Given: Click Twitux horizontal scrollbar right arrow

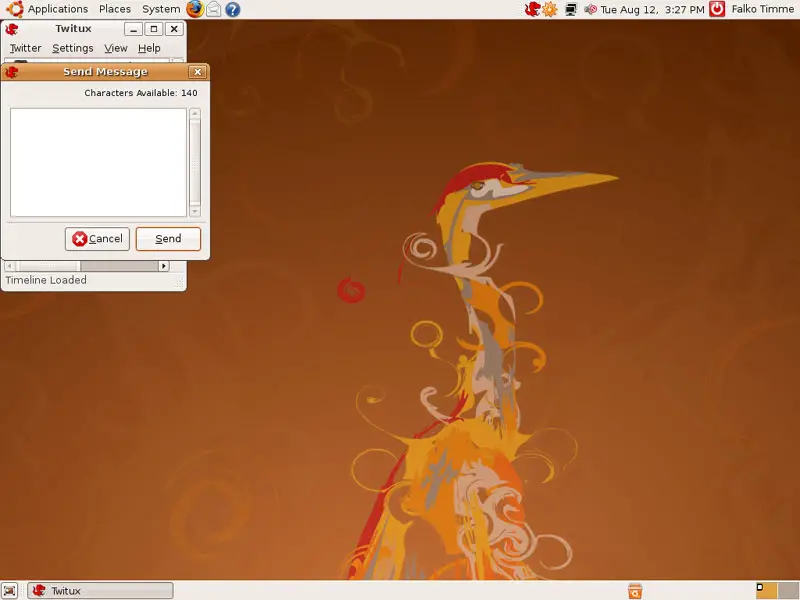Looking at the screenshot, I should click(164, 266).
